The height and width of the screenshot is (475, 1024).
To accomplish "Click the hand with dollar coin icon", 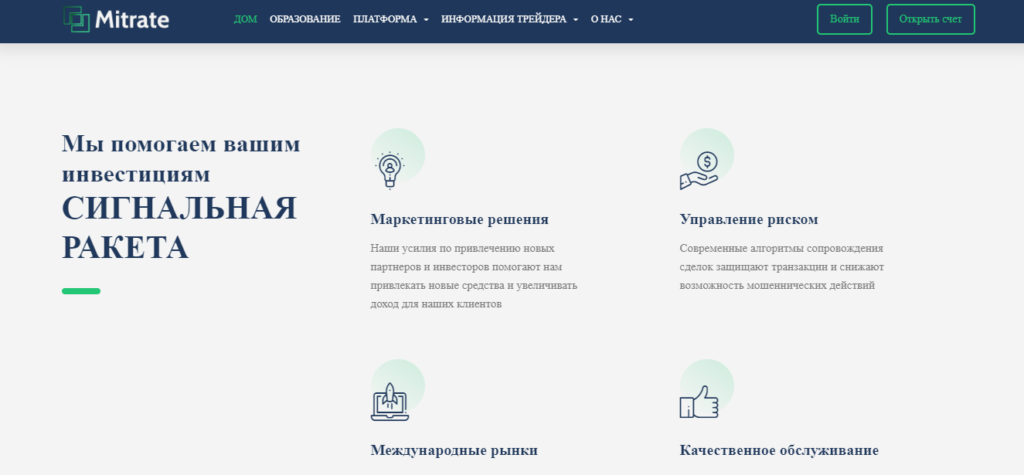I will coord(699,170).
